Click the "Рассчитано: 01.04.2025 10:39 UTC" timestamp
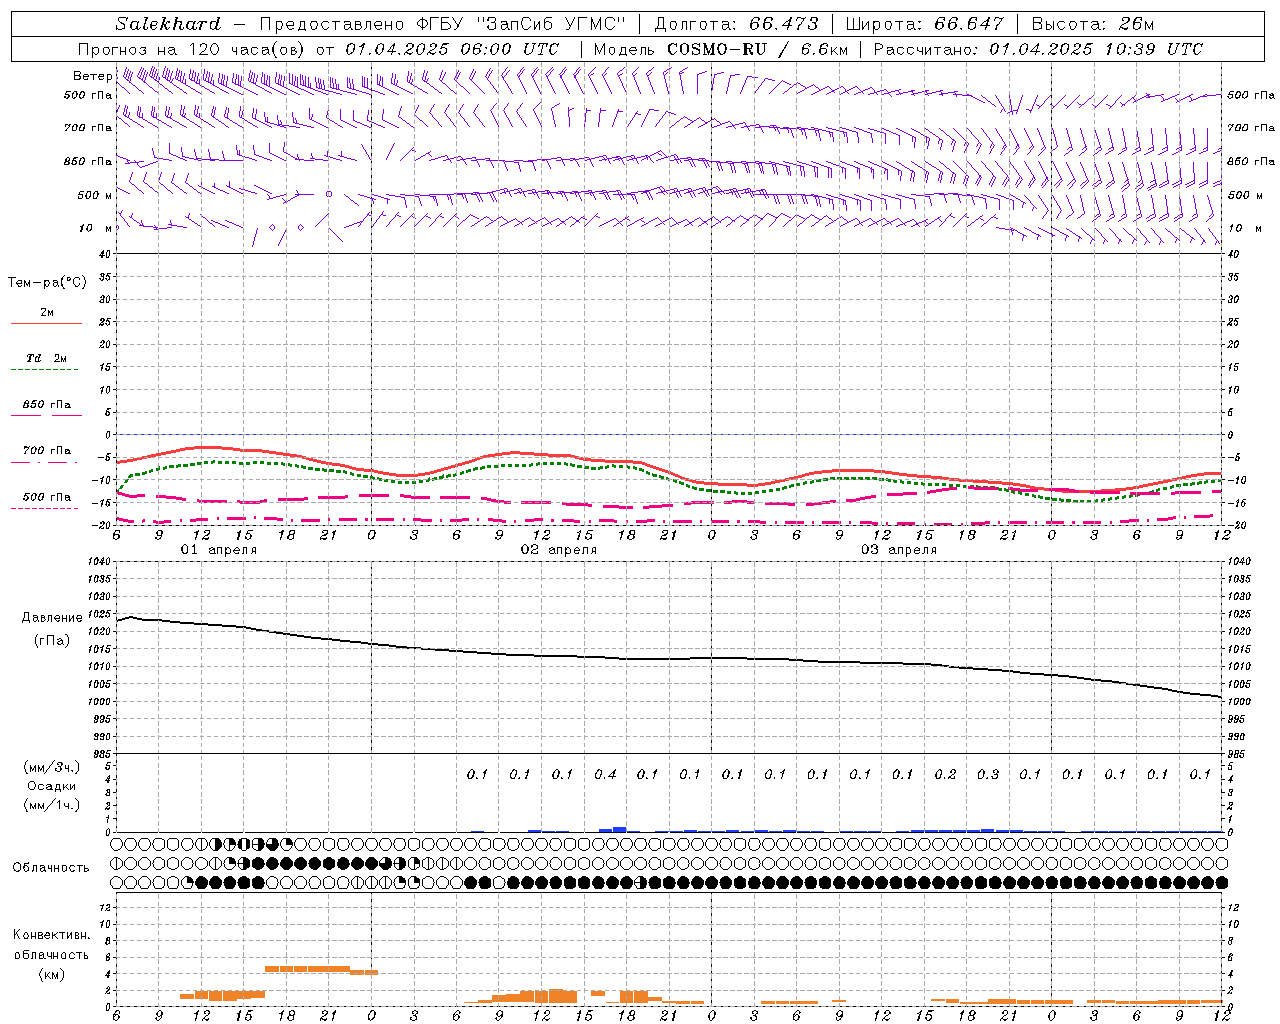Screen dimensions: 1280x1024 click(x=1038, y=49)
